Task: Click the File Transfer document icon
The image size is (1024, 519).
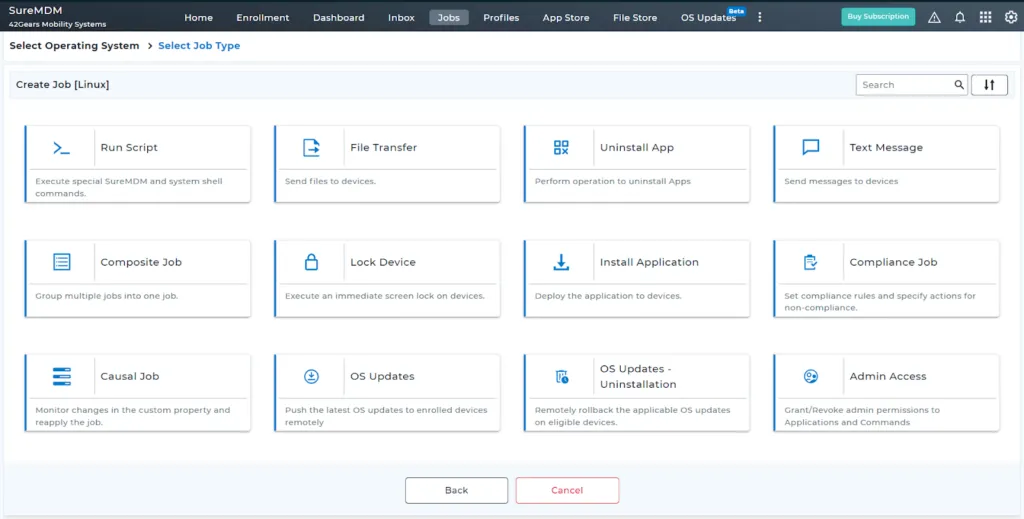Action: click(312, 148)
